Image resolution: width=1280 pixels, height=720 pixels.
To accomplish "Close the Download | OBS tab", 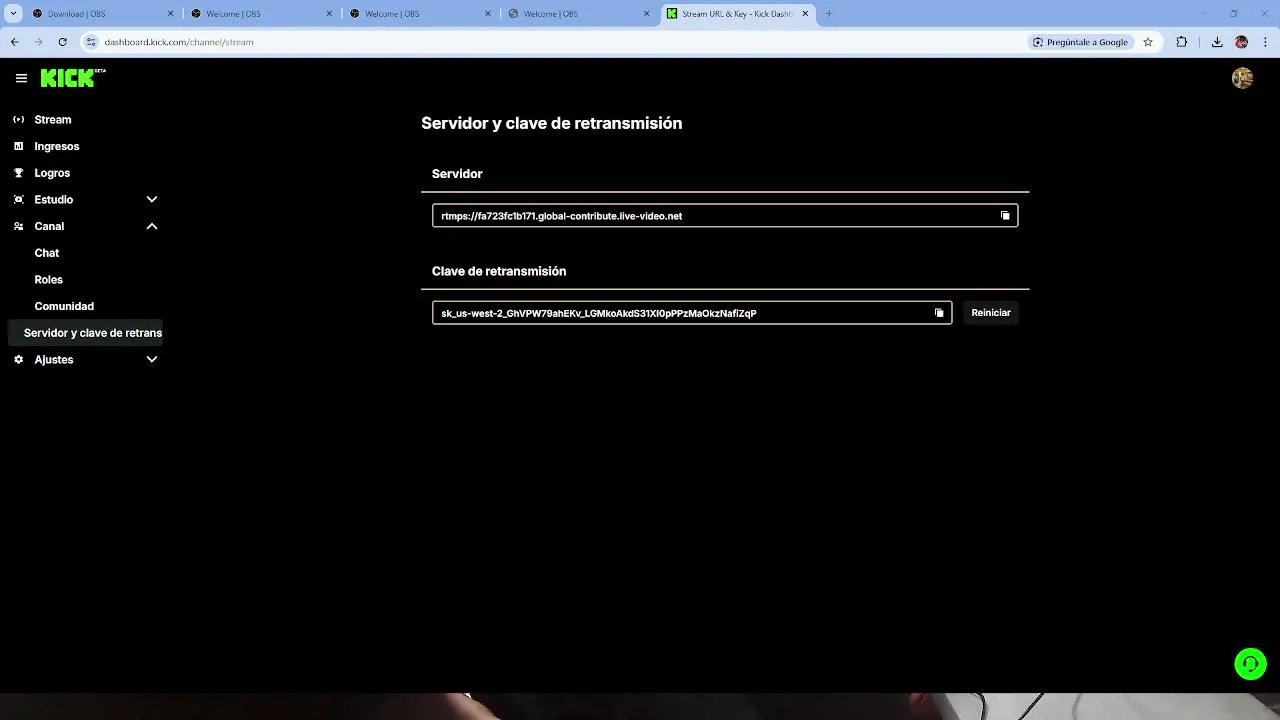I will click(x=170, y=14).
